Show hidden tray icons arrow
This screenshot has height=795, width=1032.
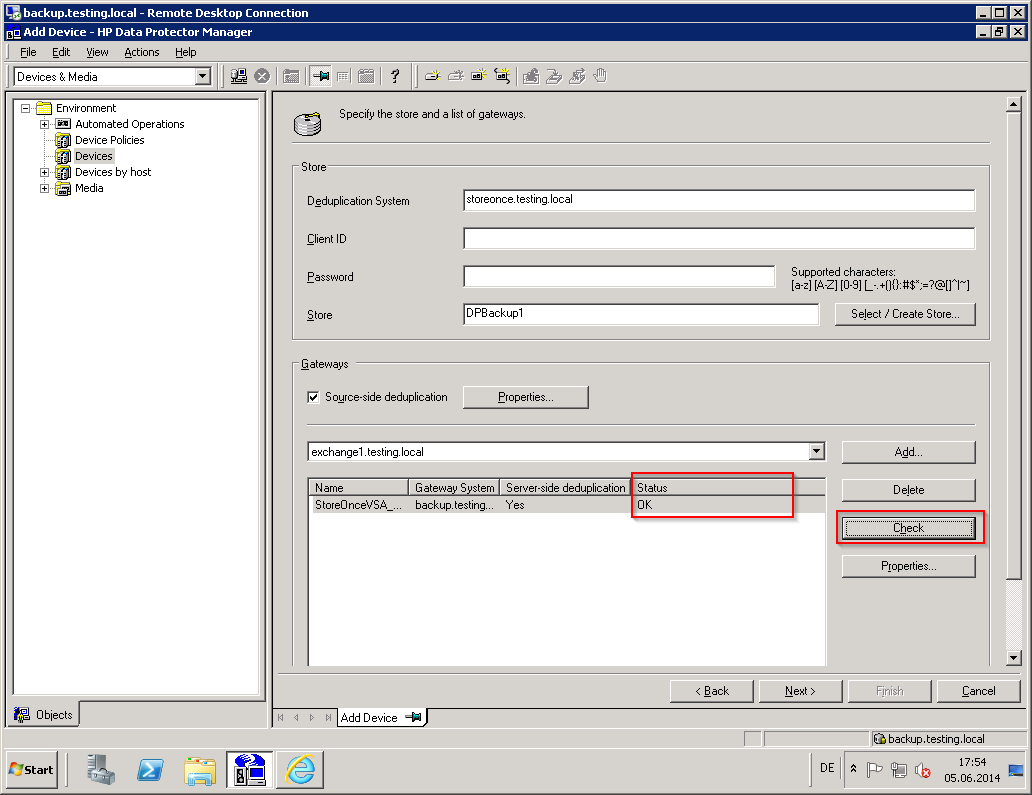coord(853,769)
